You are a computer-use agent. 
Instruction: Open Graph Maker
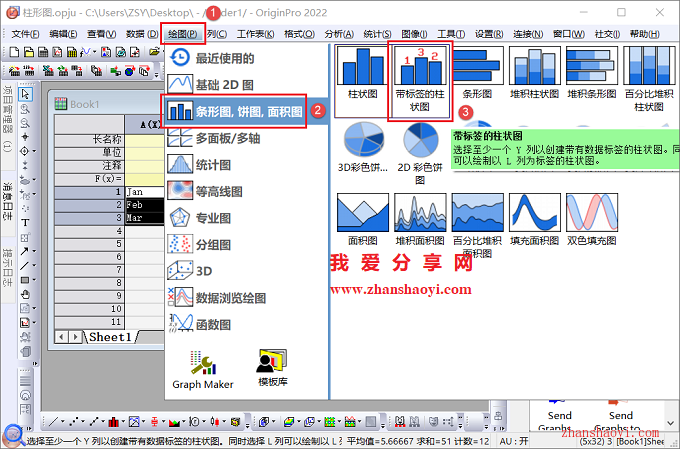(x=203, y=370)
